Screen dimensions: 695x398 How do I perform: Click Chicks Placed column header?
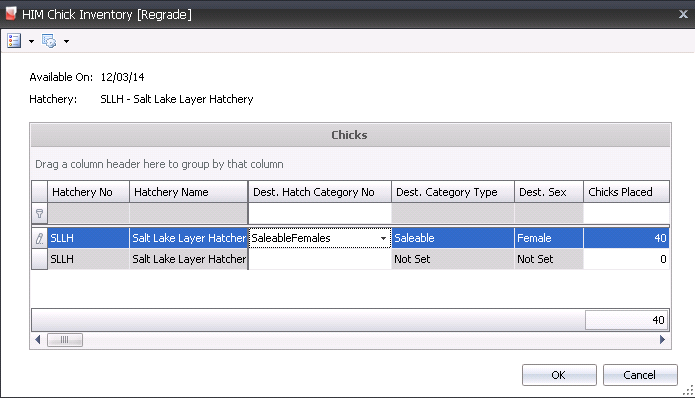coord(626,192)
